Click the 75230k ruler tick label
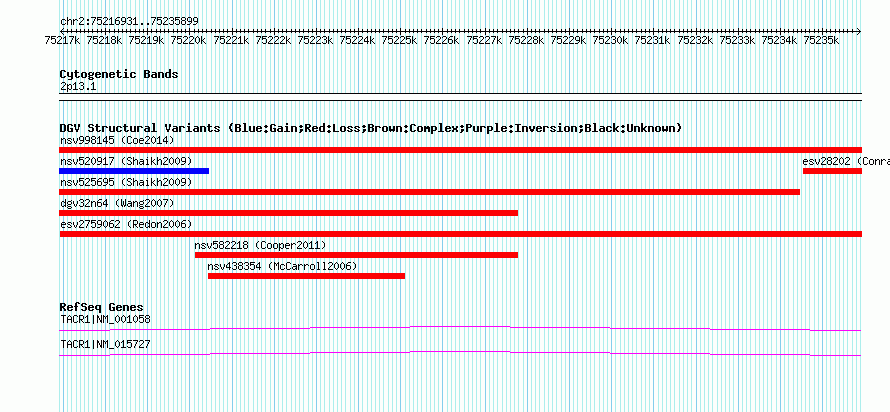The width and height of the screenshot is (890, 412). 611,40
